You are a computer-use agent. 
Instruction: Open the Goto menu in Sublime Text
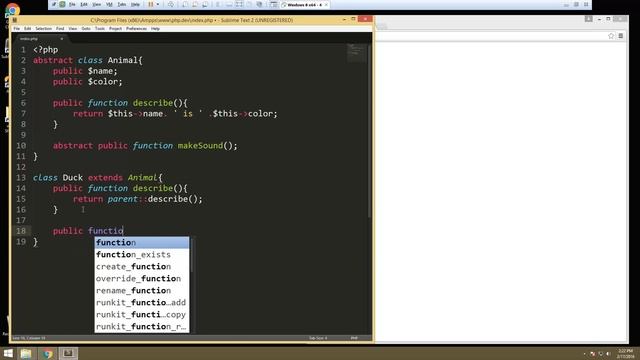point(86,29)
